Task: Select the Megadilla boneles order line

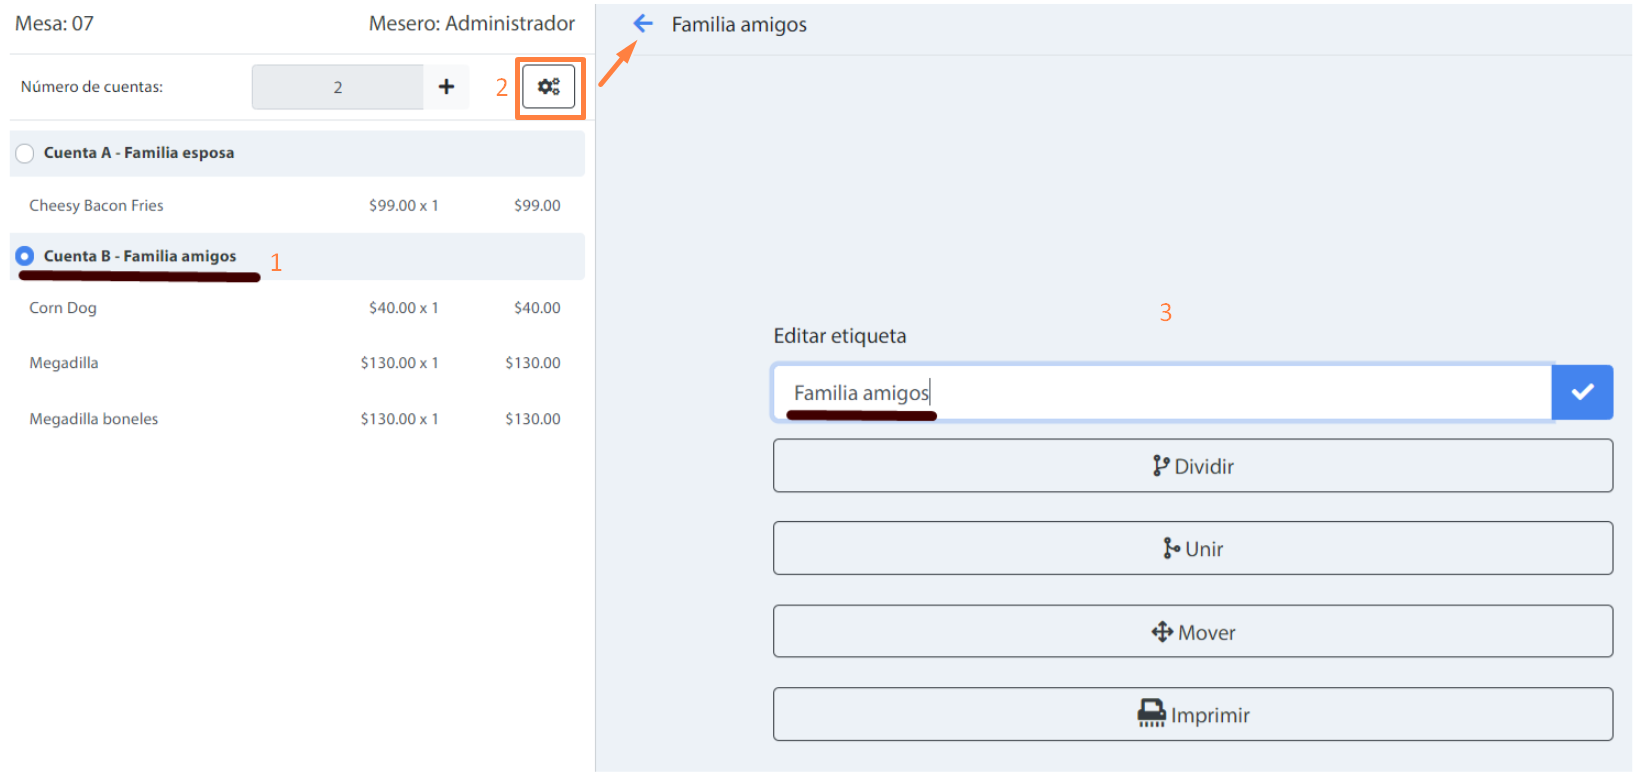Action: (94, 419)
